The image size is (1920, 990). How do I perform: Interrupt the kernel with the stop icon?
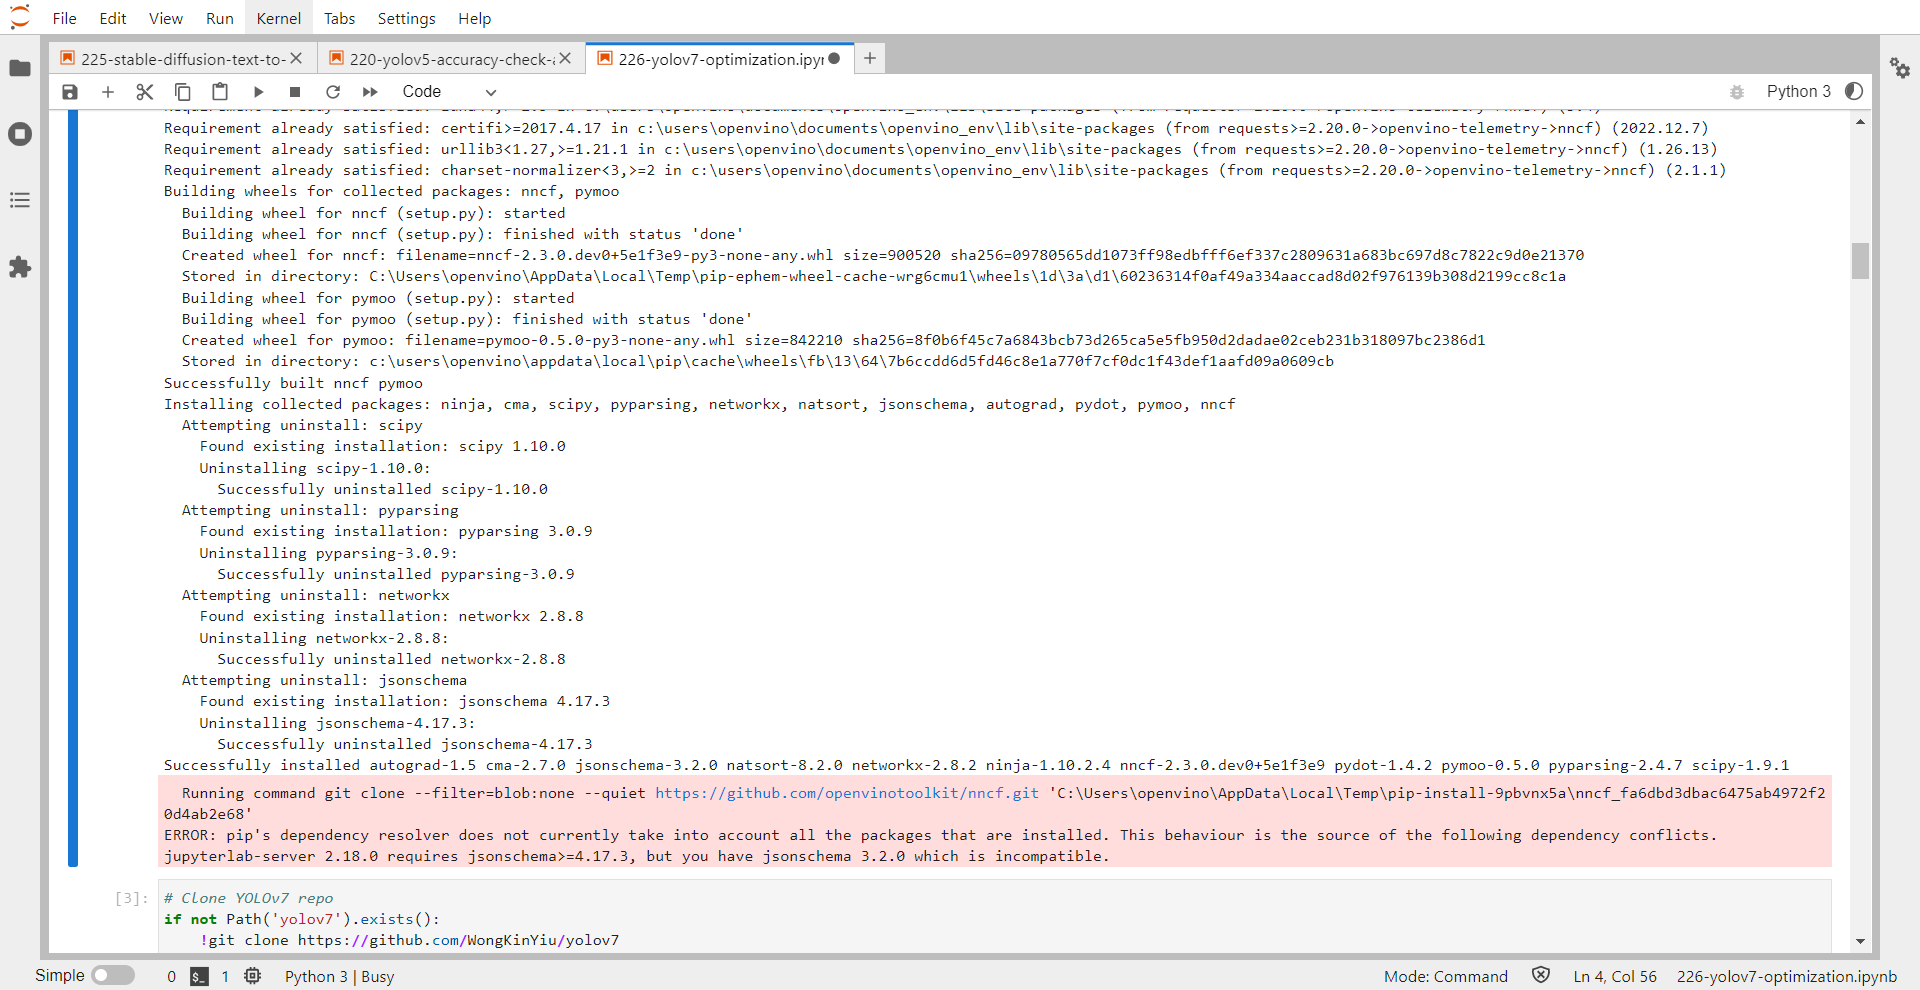point(295,91)
